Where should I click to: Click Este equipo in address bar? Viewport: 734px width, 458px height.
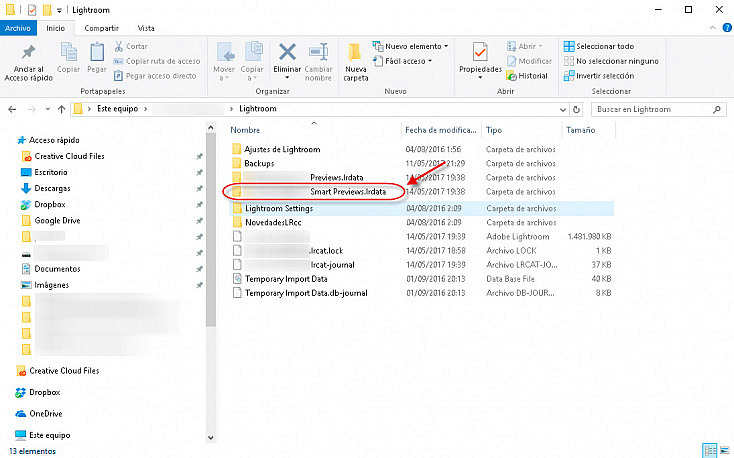[x=117, y=109]
